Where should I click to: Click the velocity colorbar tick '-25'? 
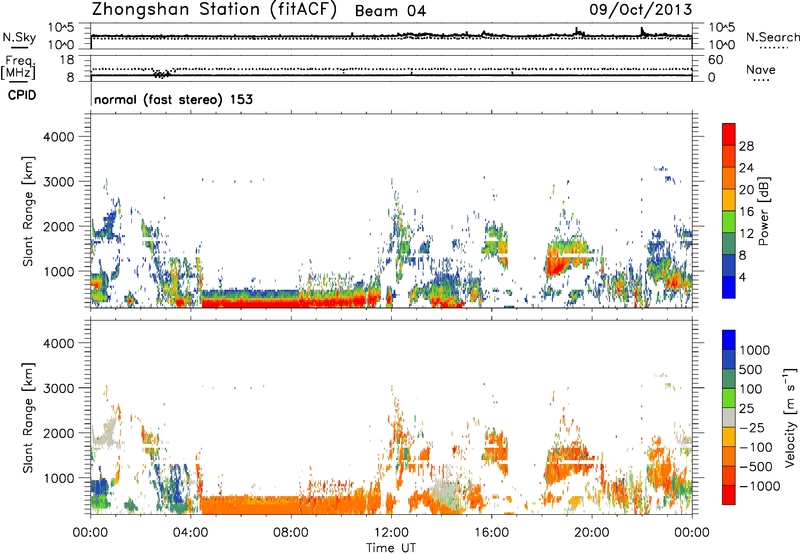[x=754, y=428]
